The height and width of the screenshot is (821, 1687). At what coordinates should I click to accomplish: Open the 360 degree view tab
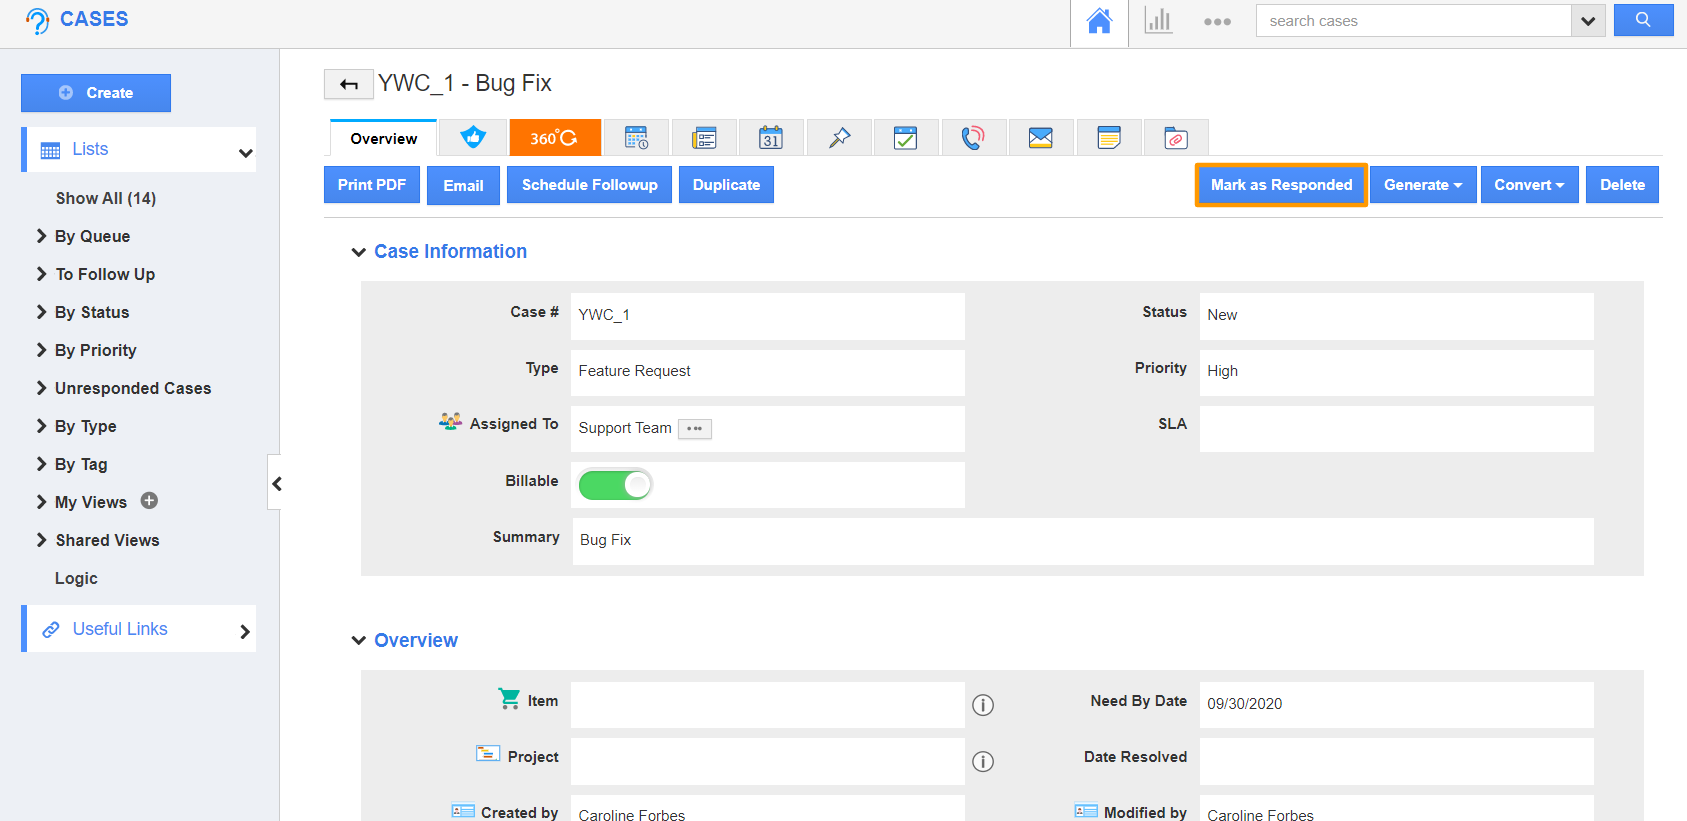(x=554, y=138)
